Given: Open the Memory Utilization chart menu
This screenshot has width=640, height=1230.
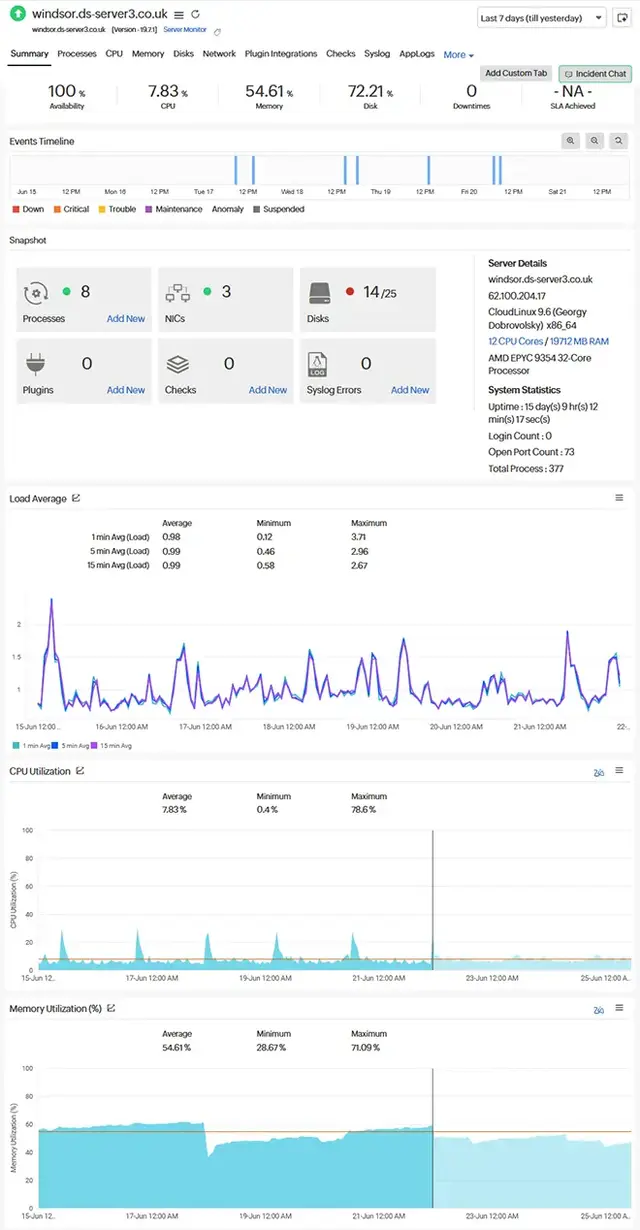Looking at the screenshot, I should click(618, 1010).
